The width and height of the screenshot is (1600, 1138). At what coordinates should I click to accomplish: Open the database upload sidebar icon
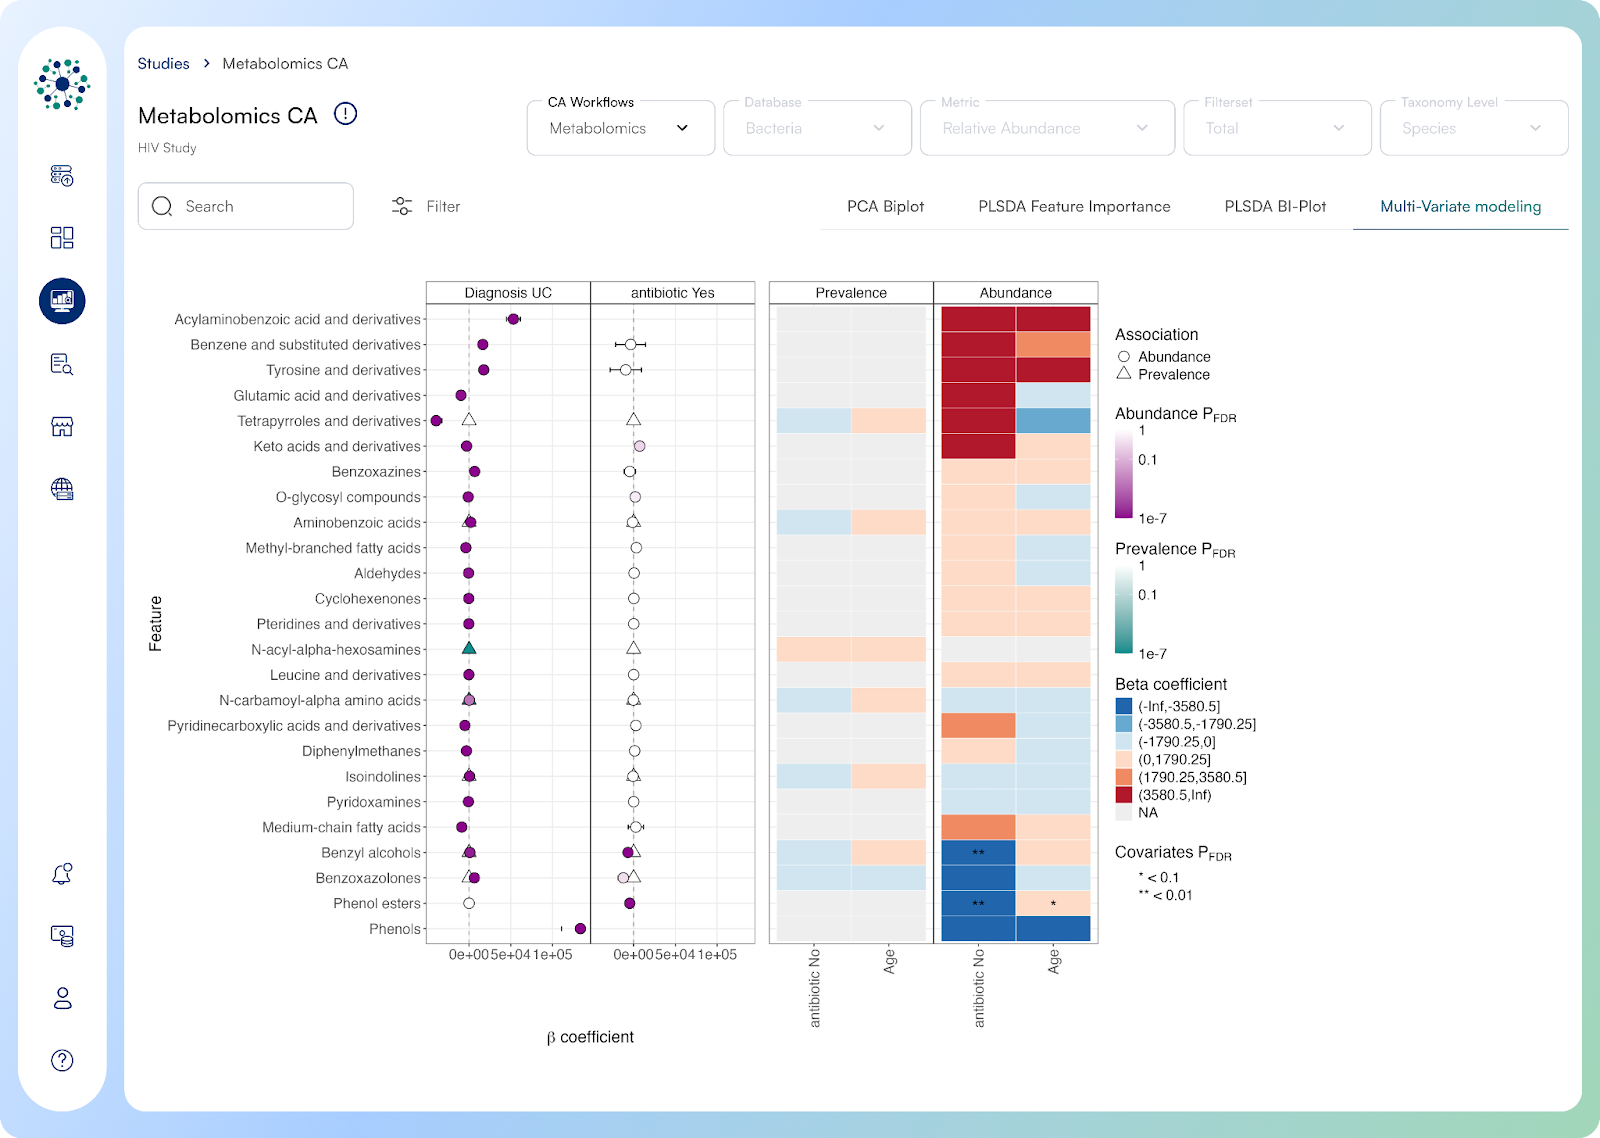point(62,176)
